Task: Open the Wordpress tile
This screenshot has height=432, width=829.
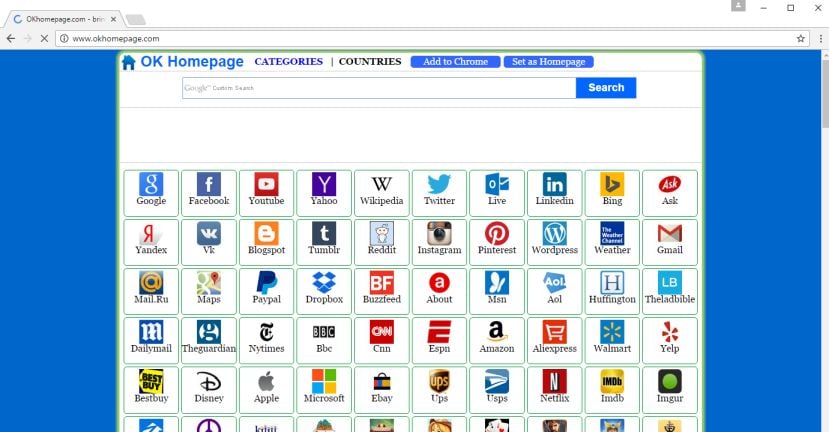Action: tap(555, 242)
